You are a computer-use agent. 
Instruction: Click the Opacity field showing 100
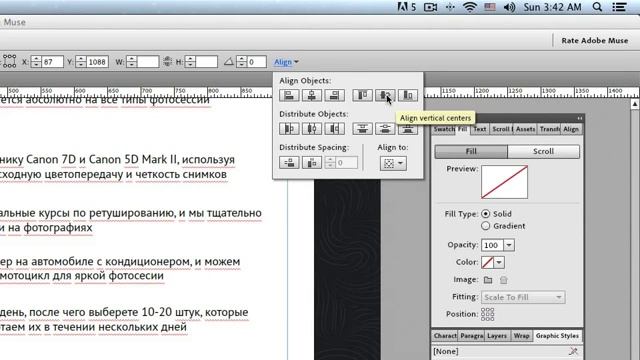(493, 245)
